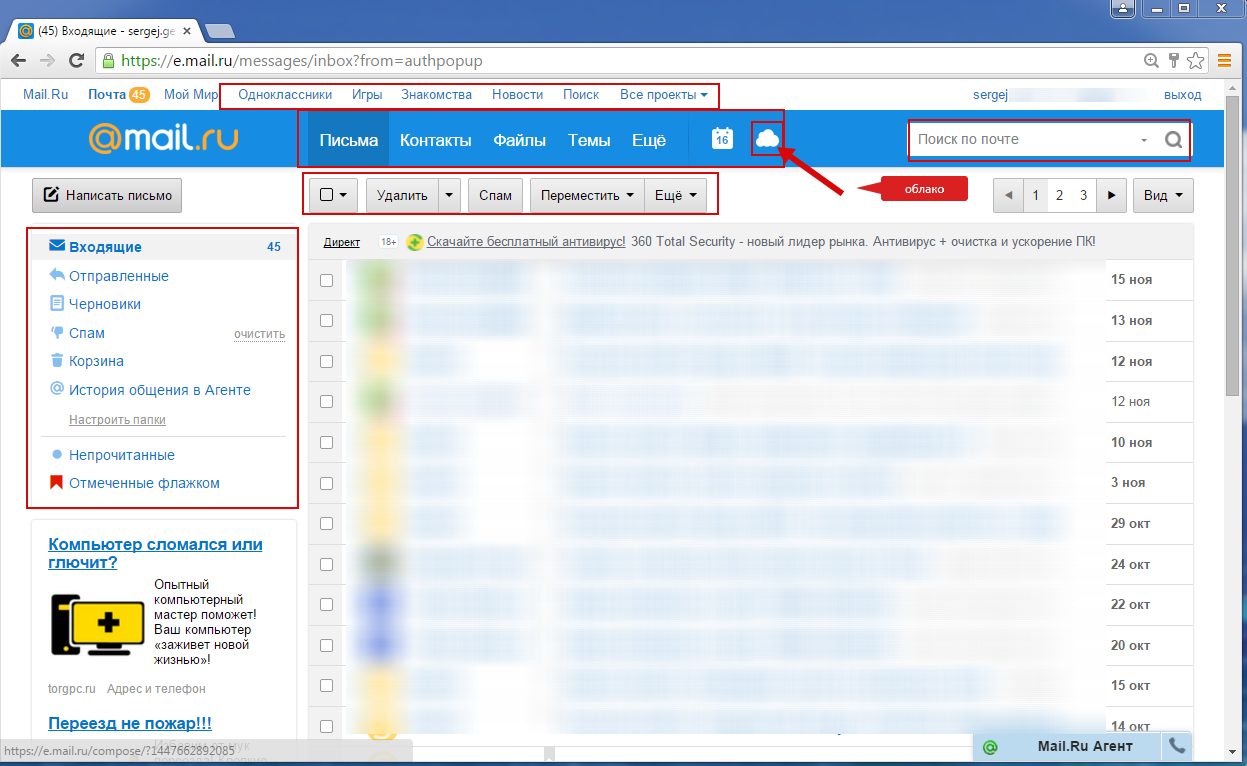This screenshot has height=766, width=1247.
Task: Switch to the Контакты tab
Action: click(436, 140)
